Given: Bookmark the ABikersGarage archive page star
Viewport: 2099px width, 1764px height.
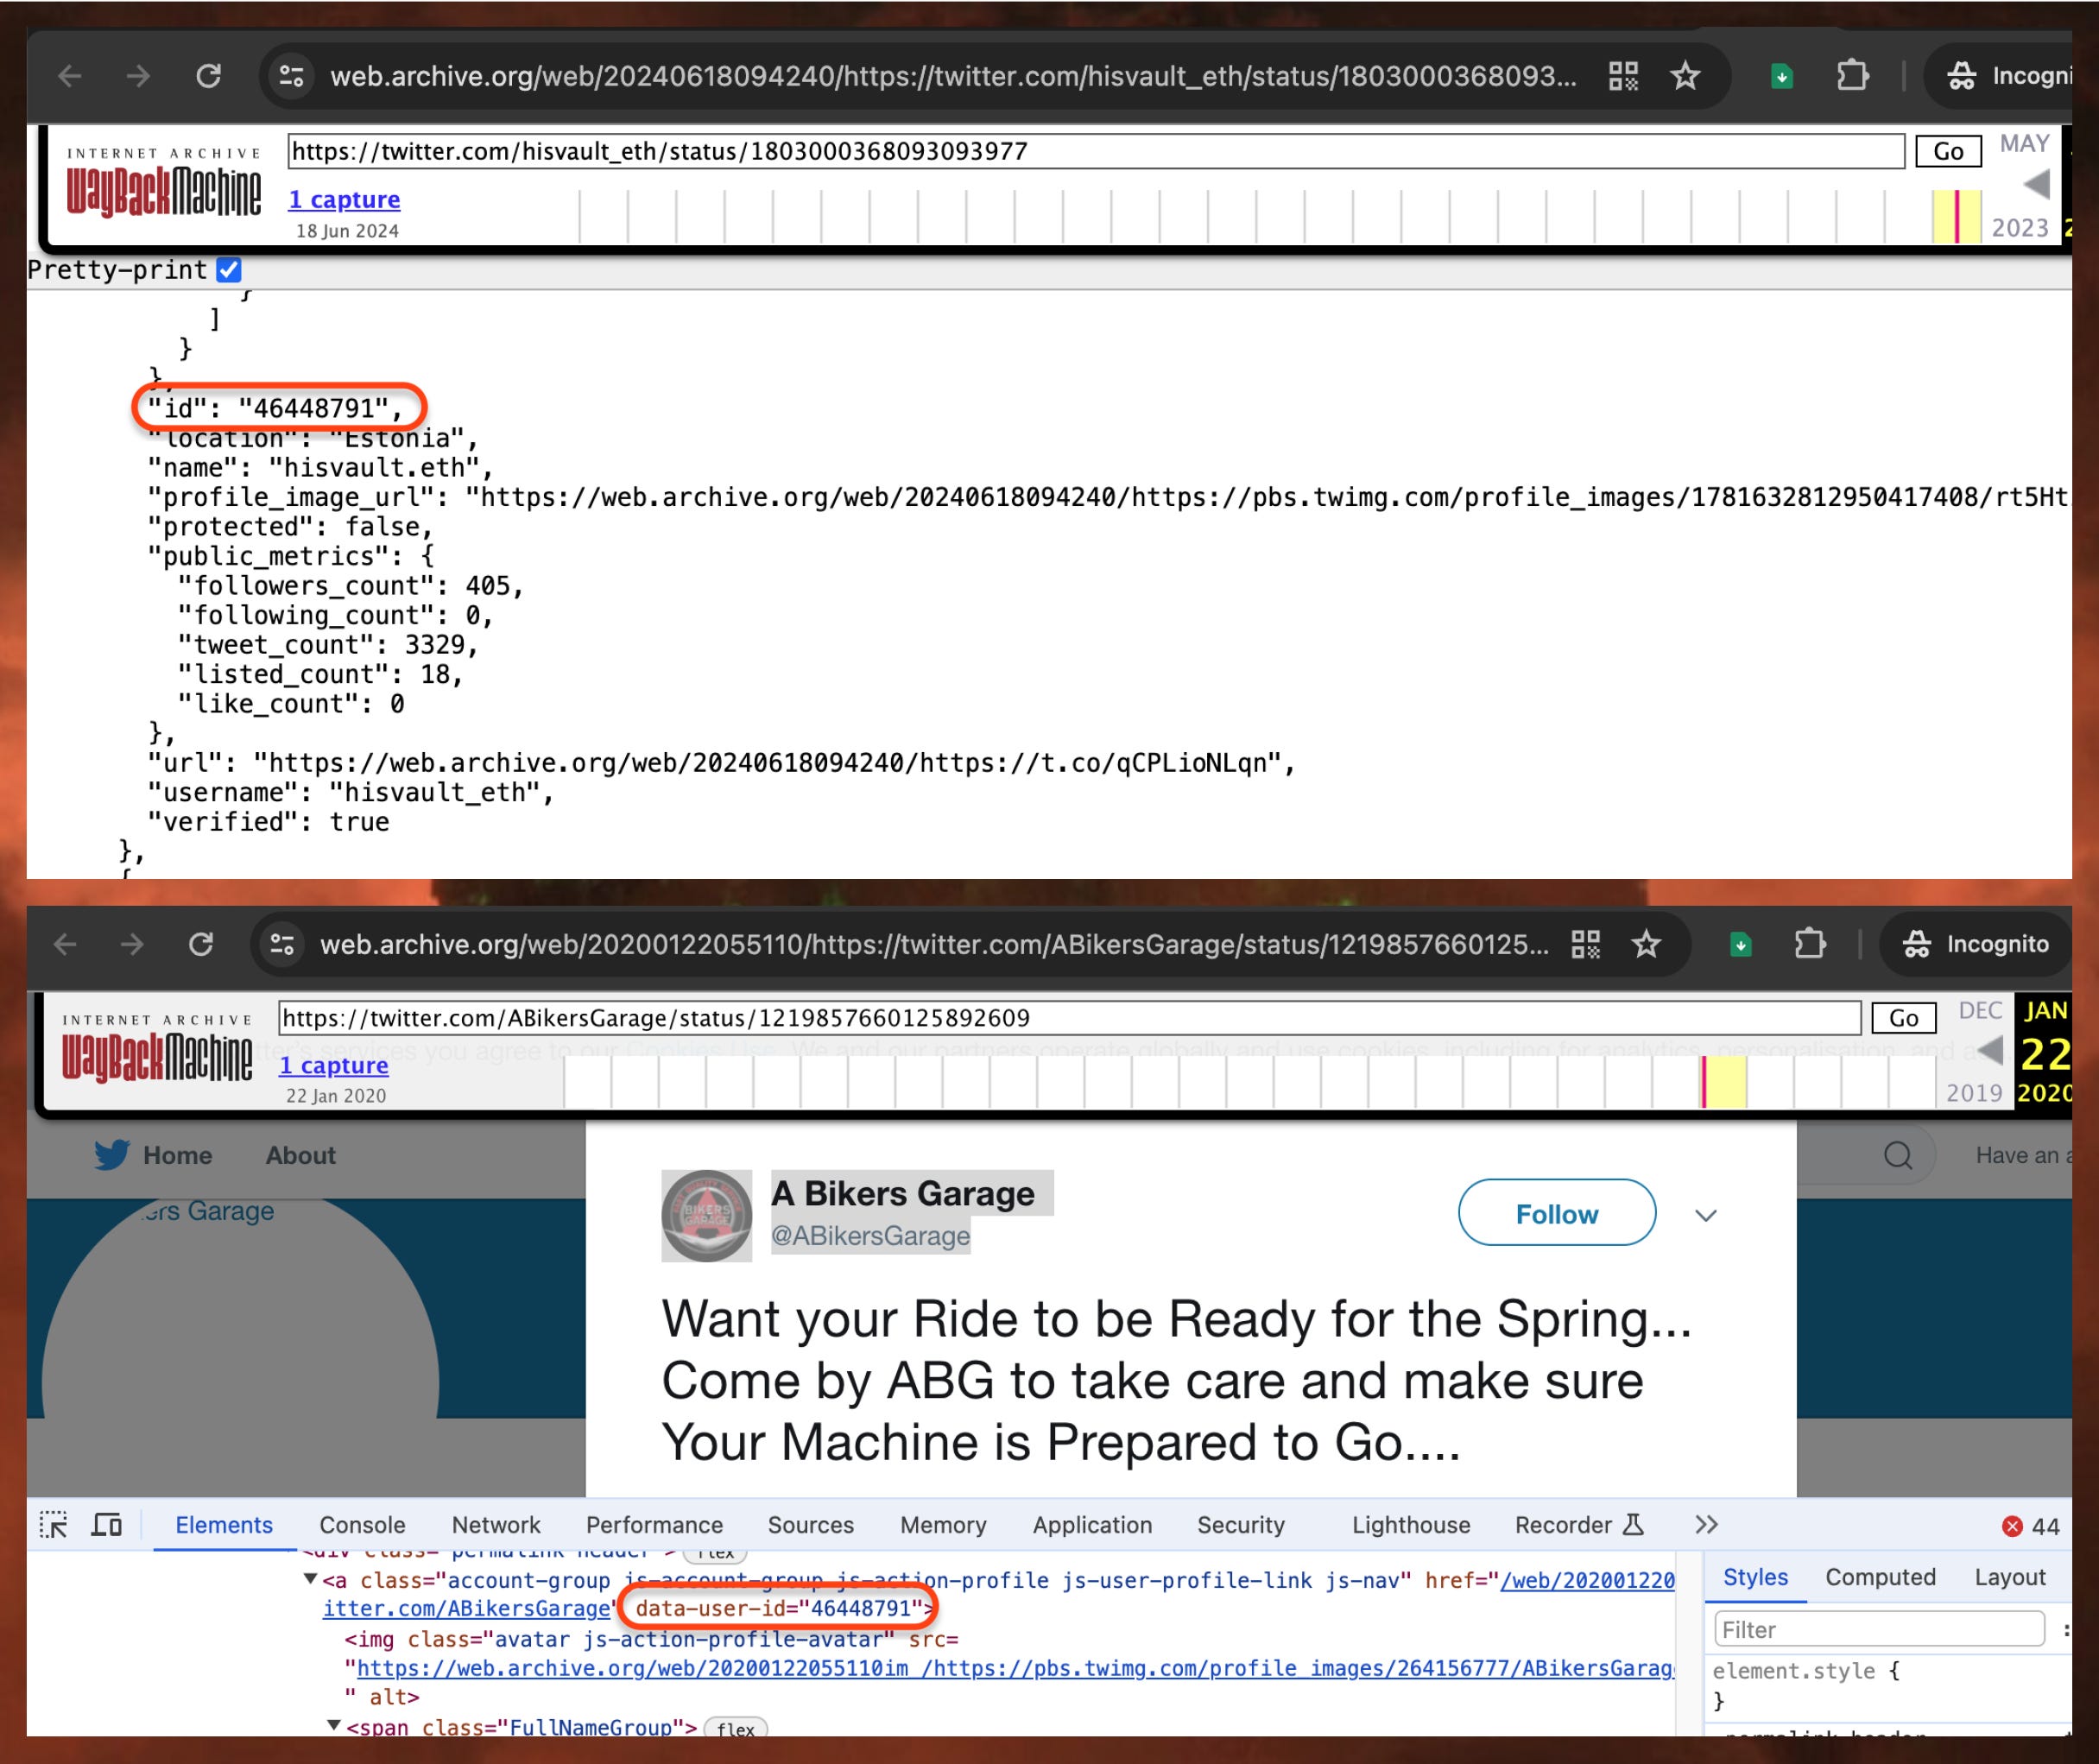Looking at the screenshot, I should coord(1646,944).
